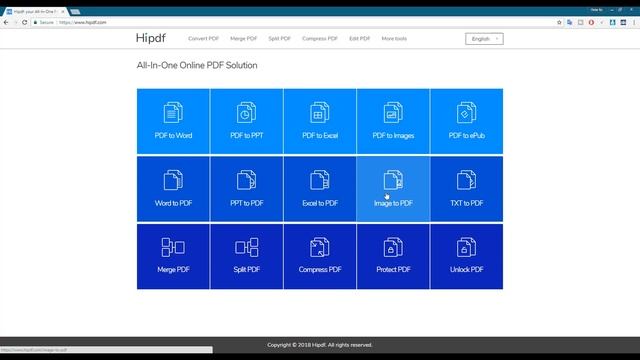This screenshot has width=640, height=360.
Task: Open the Image to PDF tool icon
Action: click(393, 180)
